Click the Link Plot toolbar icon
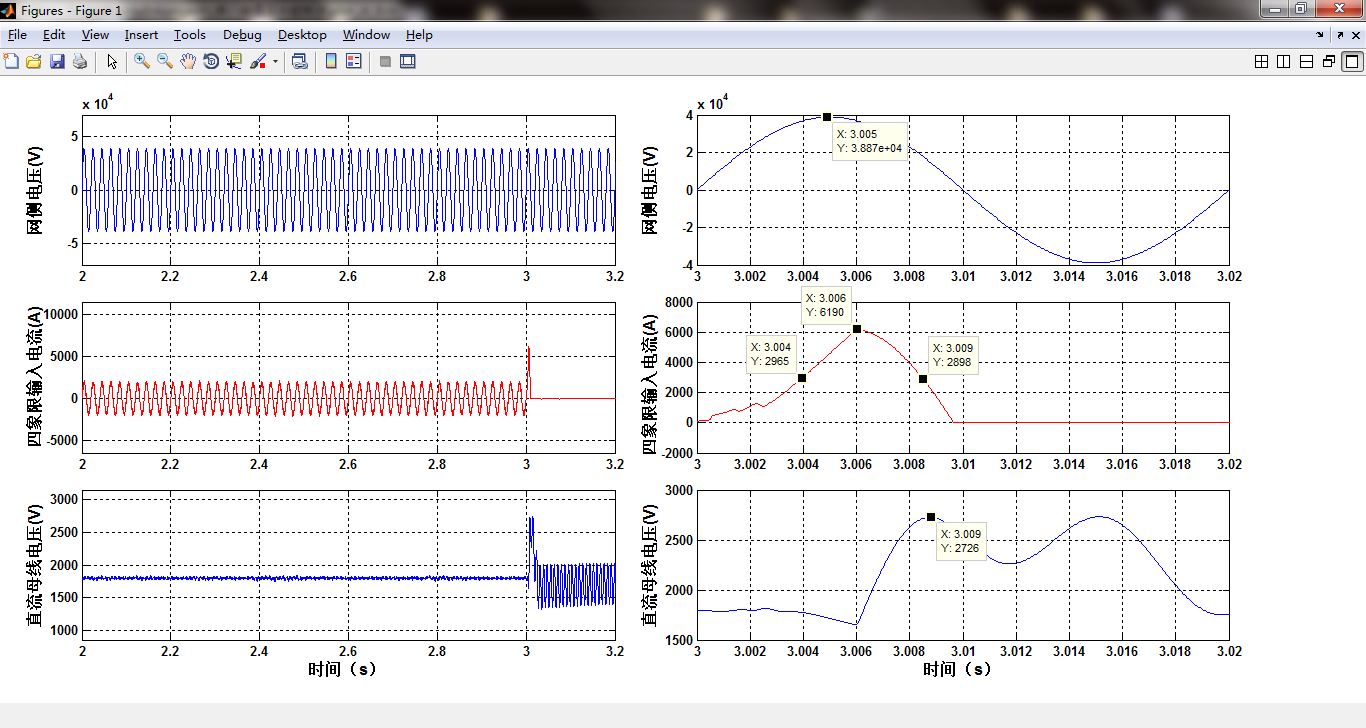Viewport: 1366px width, 728px height. coord(299,61)
